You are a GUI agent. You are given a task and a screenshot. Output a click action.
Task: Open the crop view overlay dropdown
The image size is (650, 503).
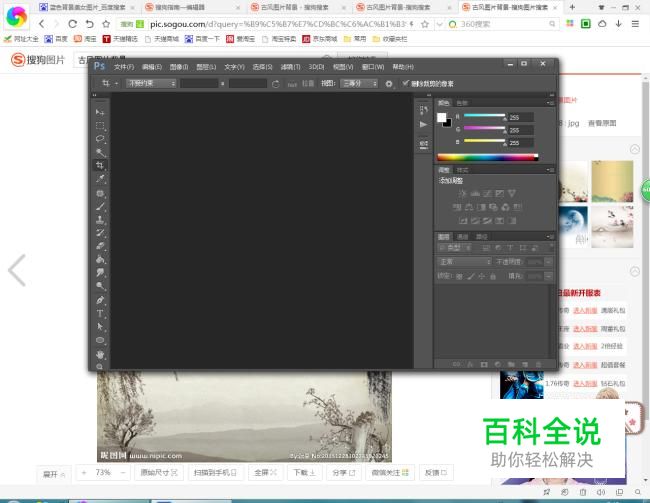point(358,83)
